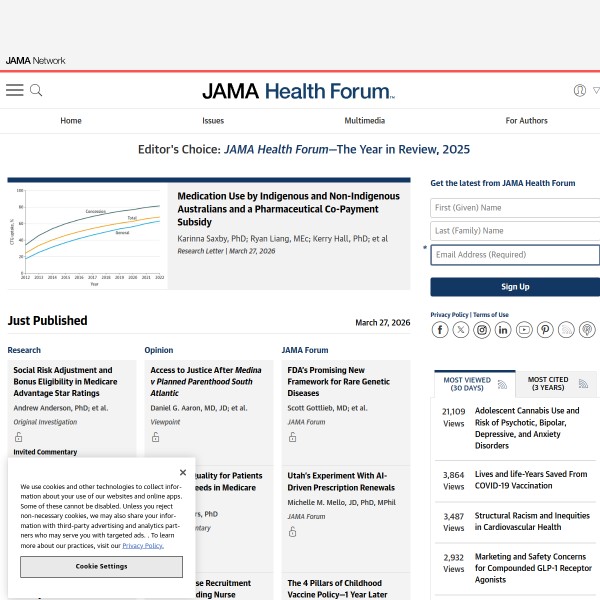Select the Most Viewed (30 Days) tab

[x=468, y=384]
